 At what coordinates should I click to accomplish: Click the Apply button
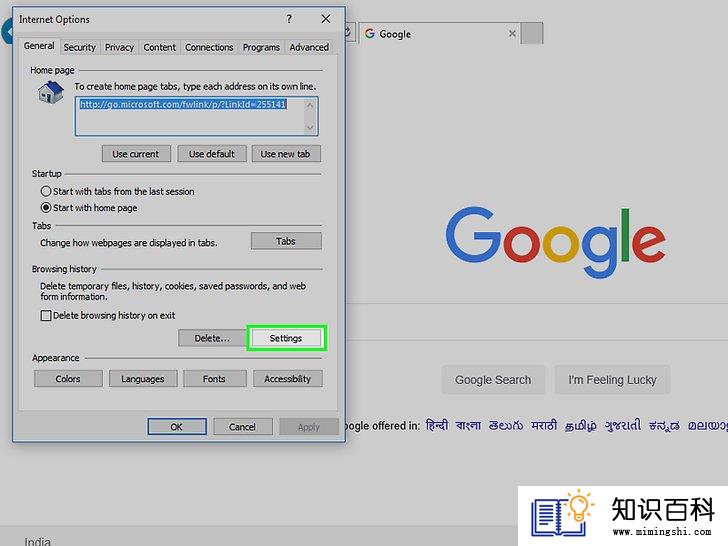(309, 427)
